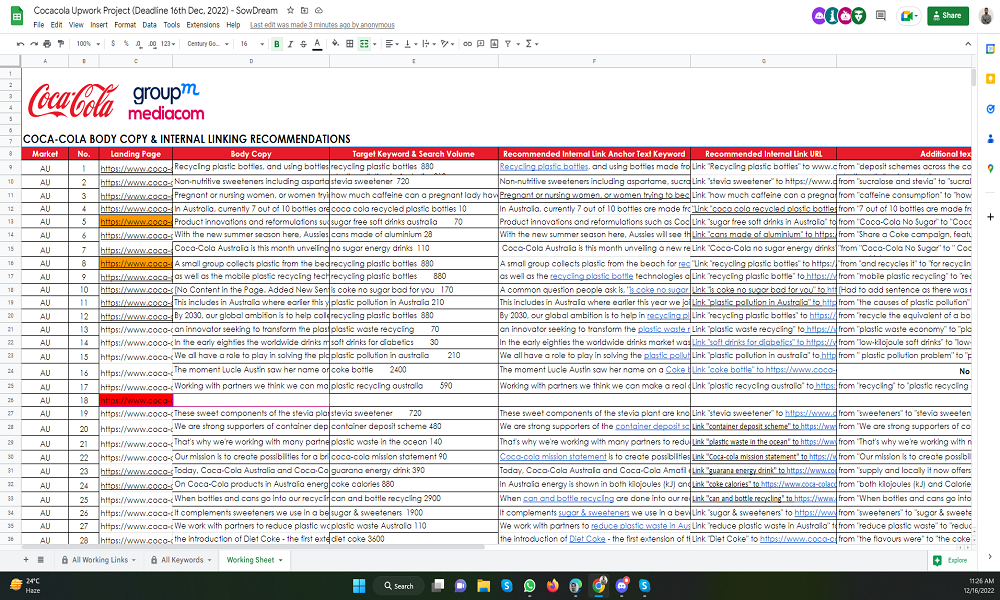Open the Vertical align dropdown
1000x600 pixels.
410,44
